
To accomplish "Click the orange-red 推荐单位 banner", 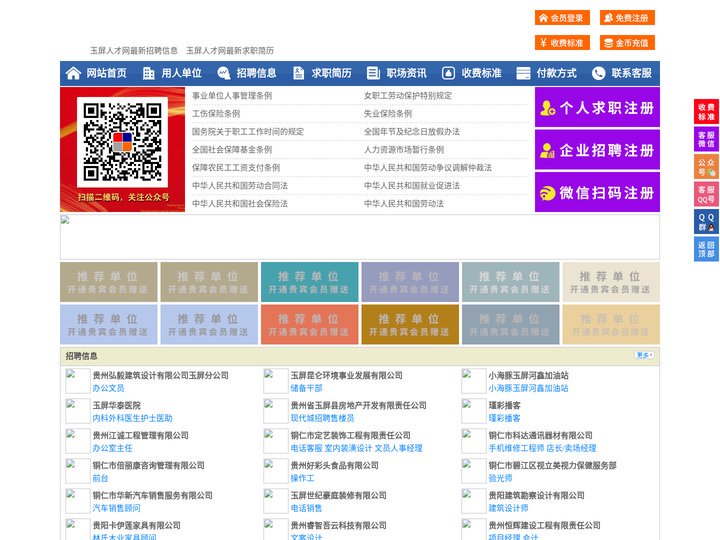I will point(309,324).
